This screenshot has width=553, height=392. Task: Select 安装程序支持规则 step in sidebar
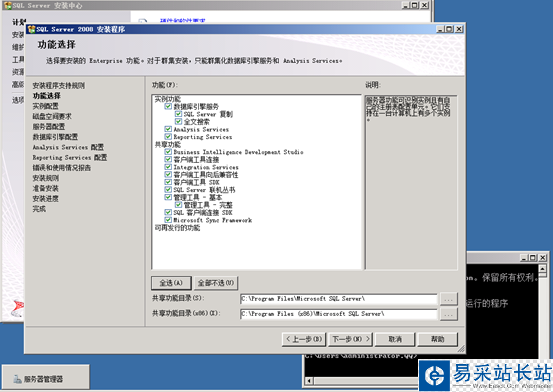[59, 85]
